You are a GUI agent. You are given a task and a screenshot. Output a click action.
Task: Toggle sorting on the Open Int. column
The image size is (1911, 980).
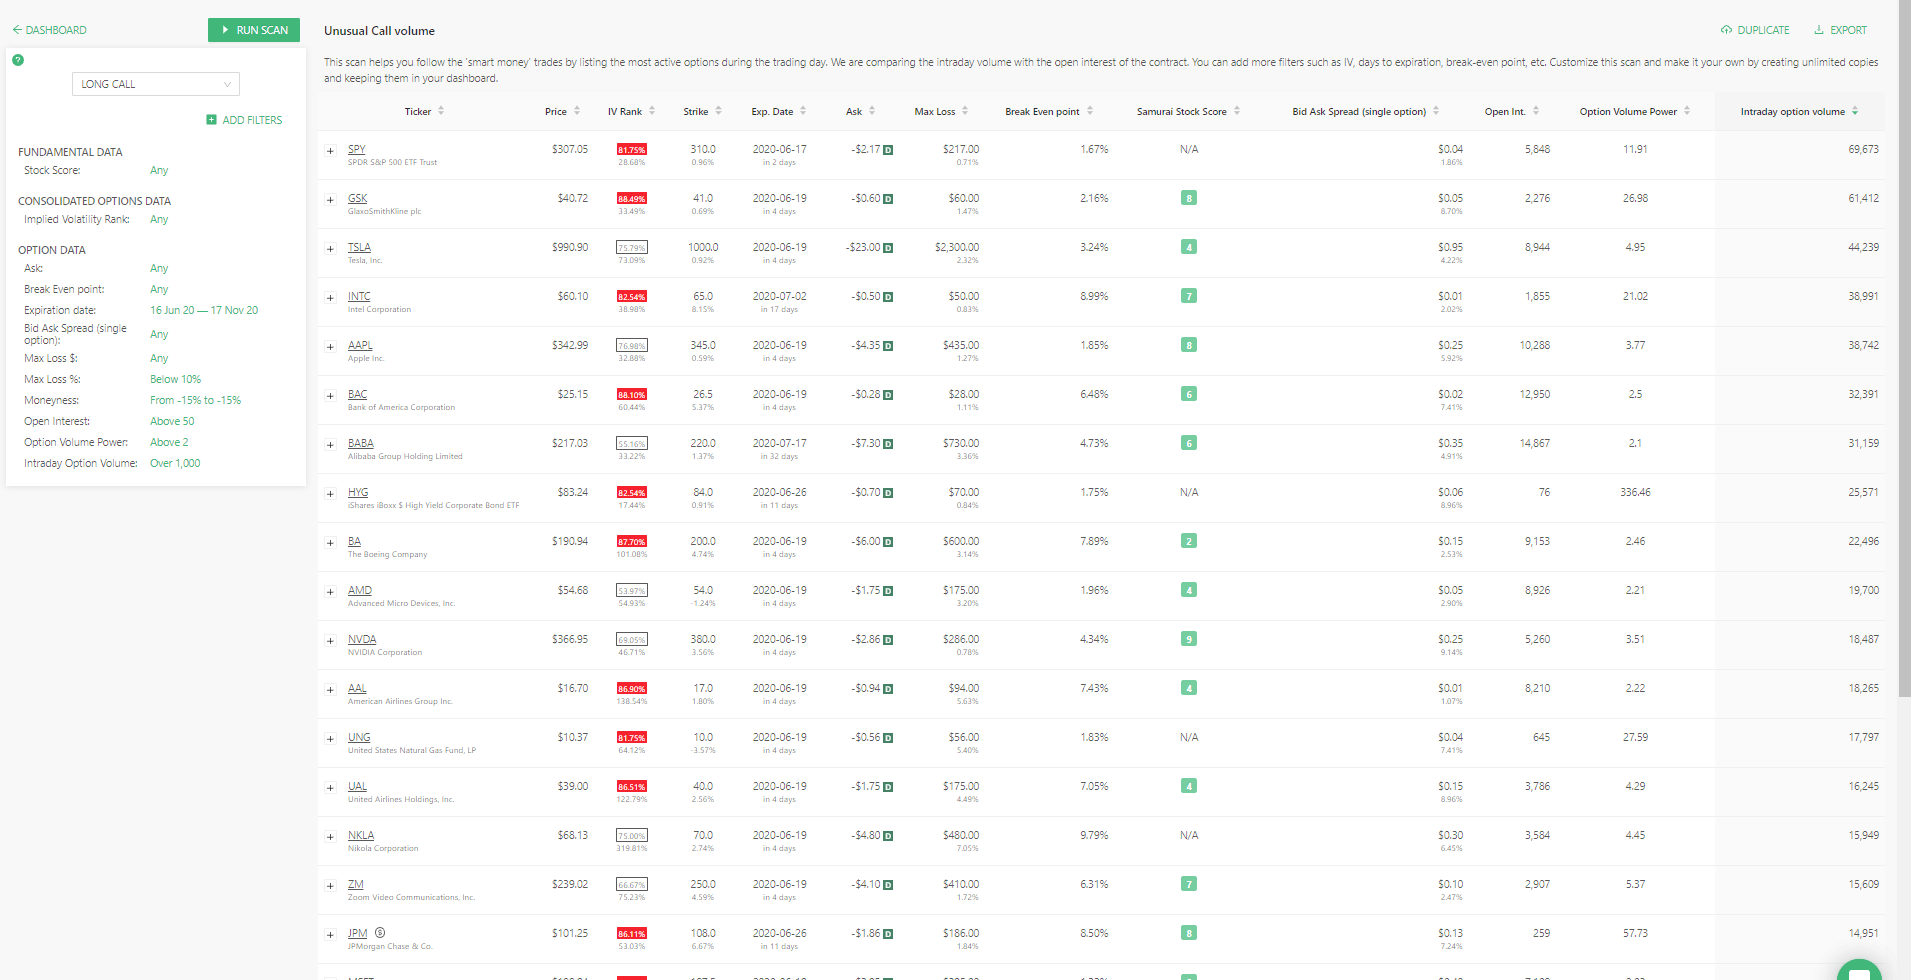tap(1535, 111)
